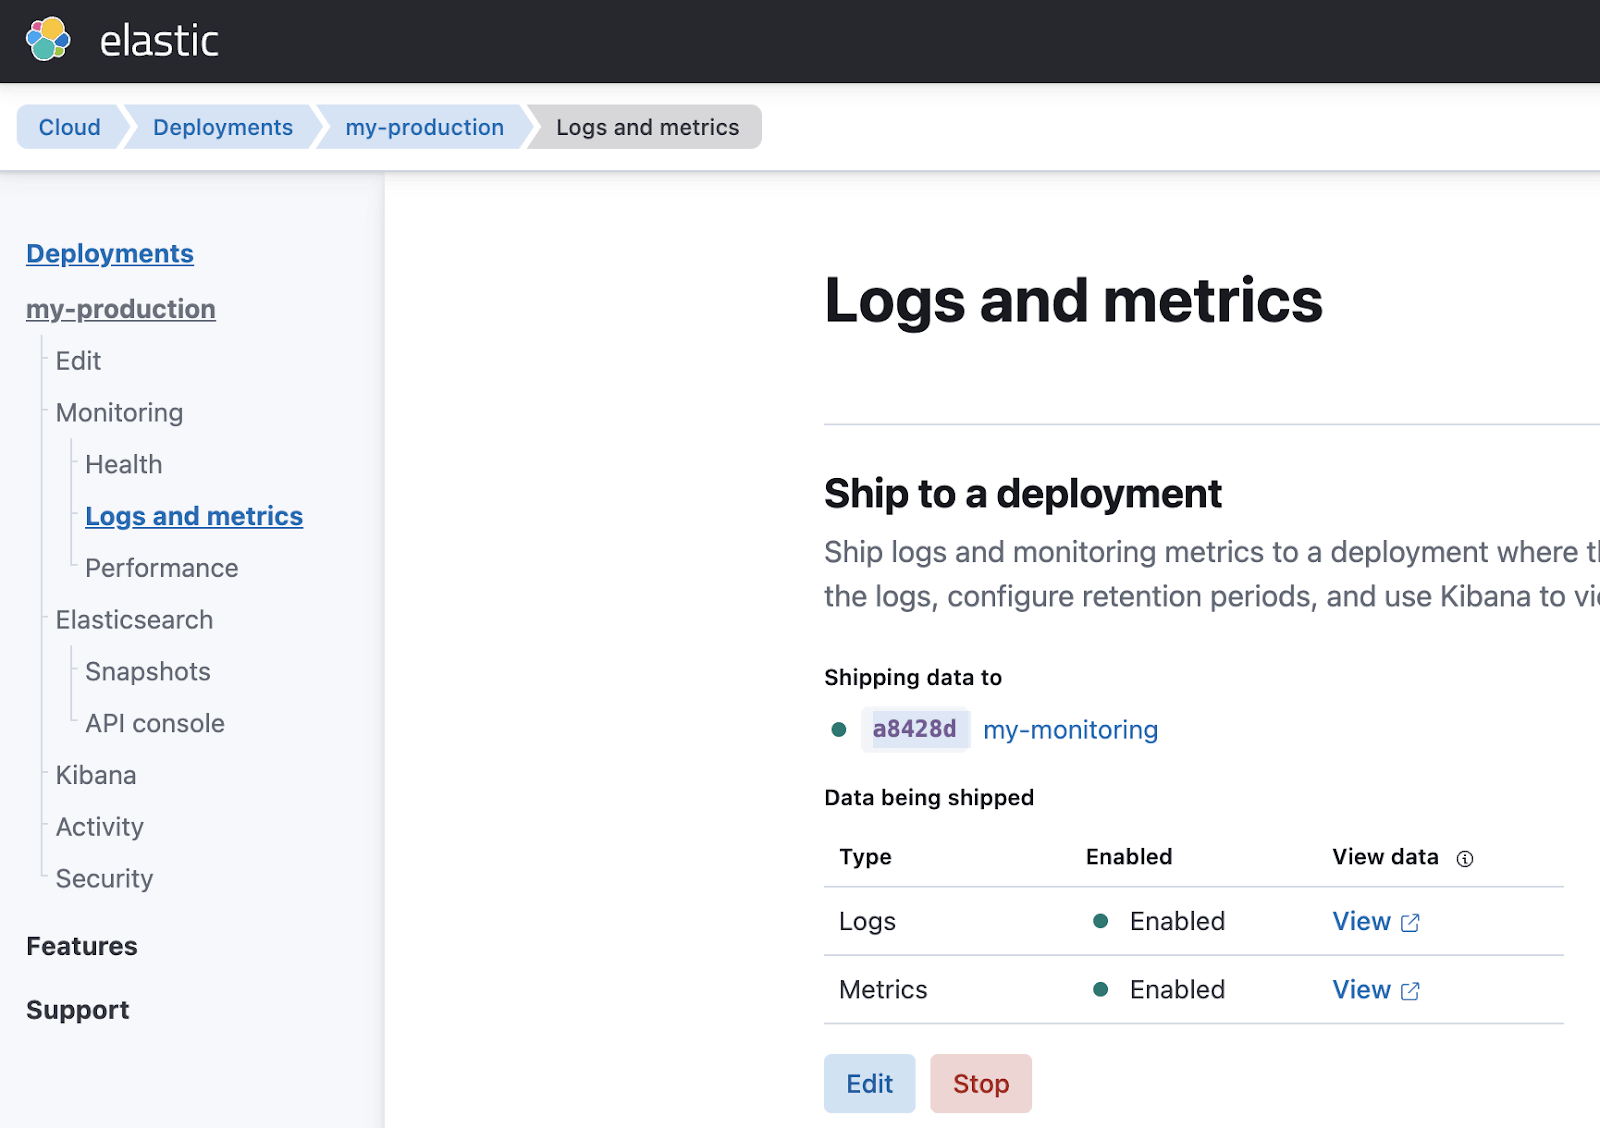
Task: Open the my-monitoring deployment link
Action: 1070,730
